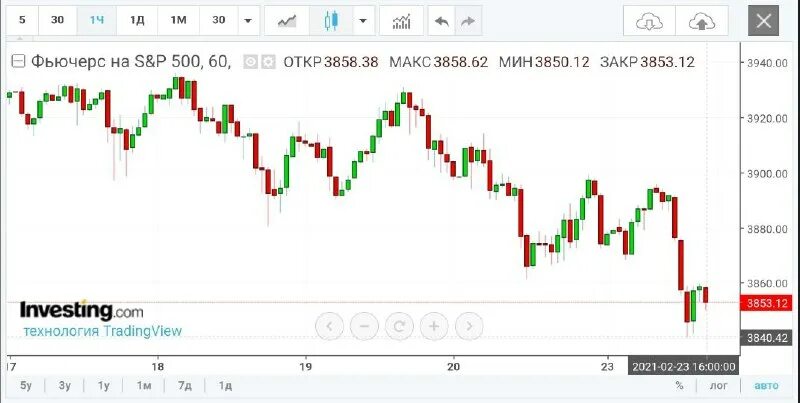Click the ОТКР 3858.38 open value
Viewport: 800px width, 403px height.
pyautogui.click(x=331, y=62)
